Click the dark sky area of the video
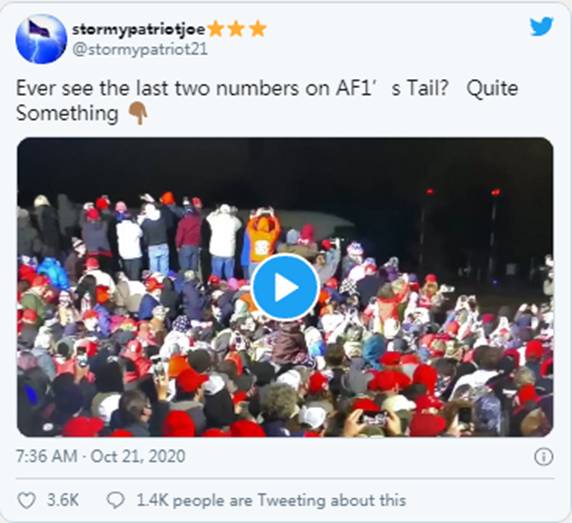 285,164
